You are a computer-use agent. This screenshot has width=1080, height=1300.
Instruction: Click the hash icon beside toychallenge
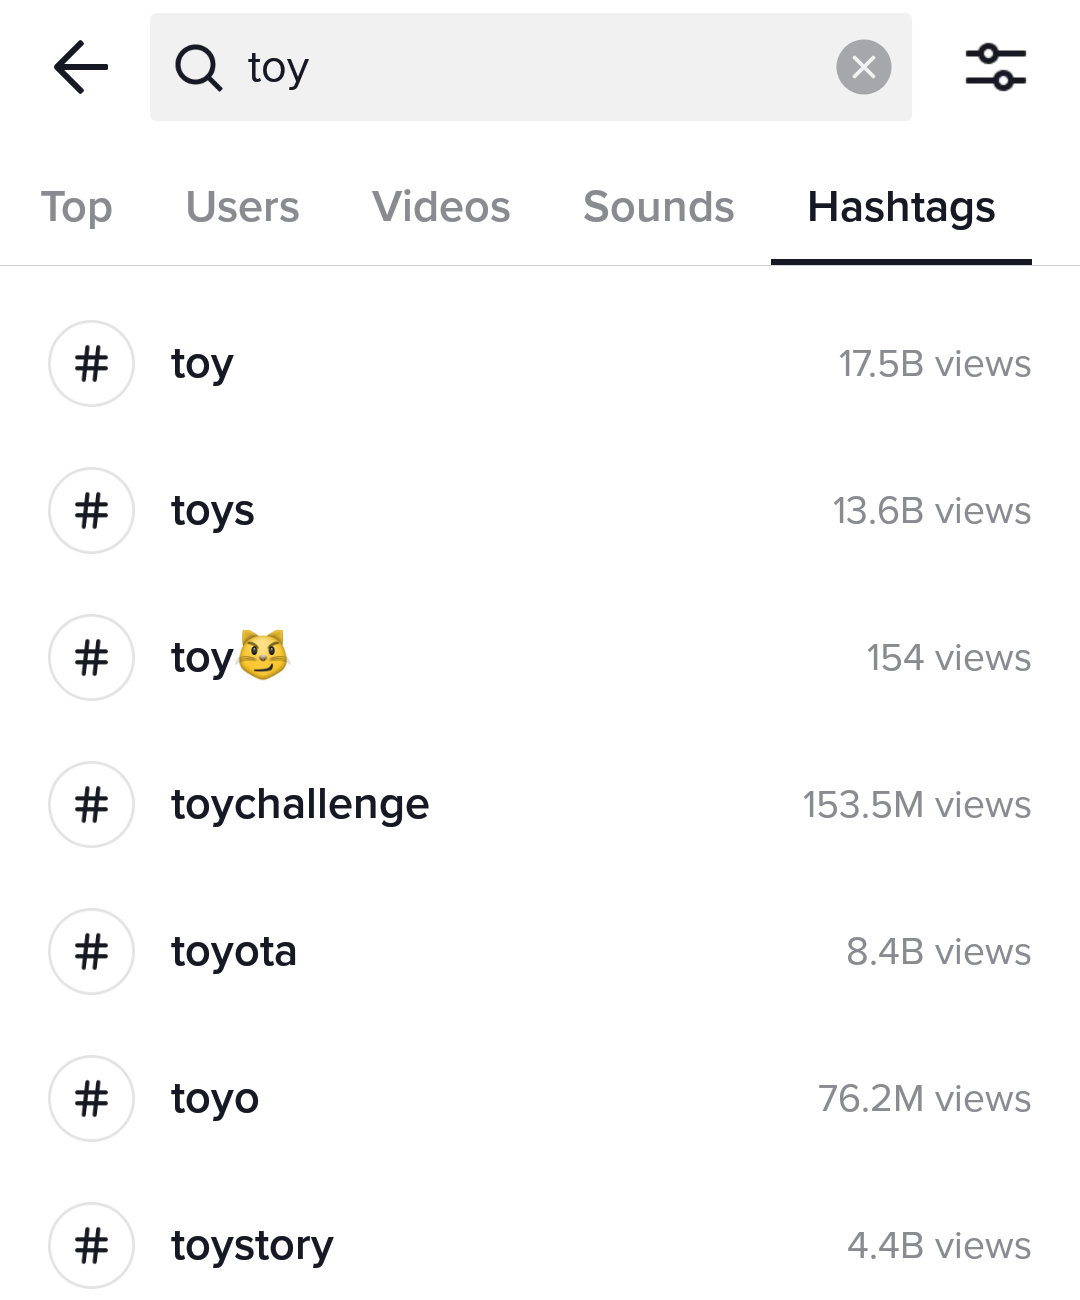tap(91, 805)
